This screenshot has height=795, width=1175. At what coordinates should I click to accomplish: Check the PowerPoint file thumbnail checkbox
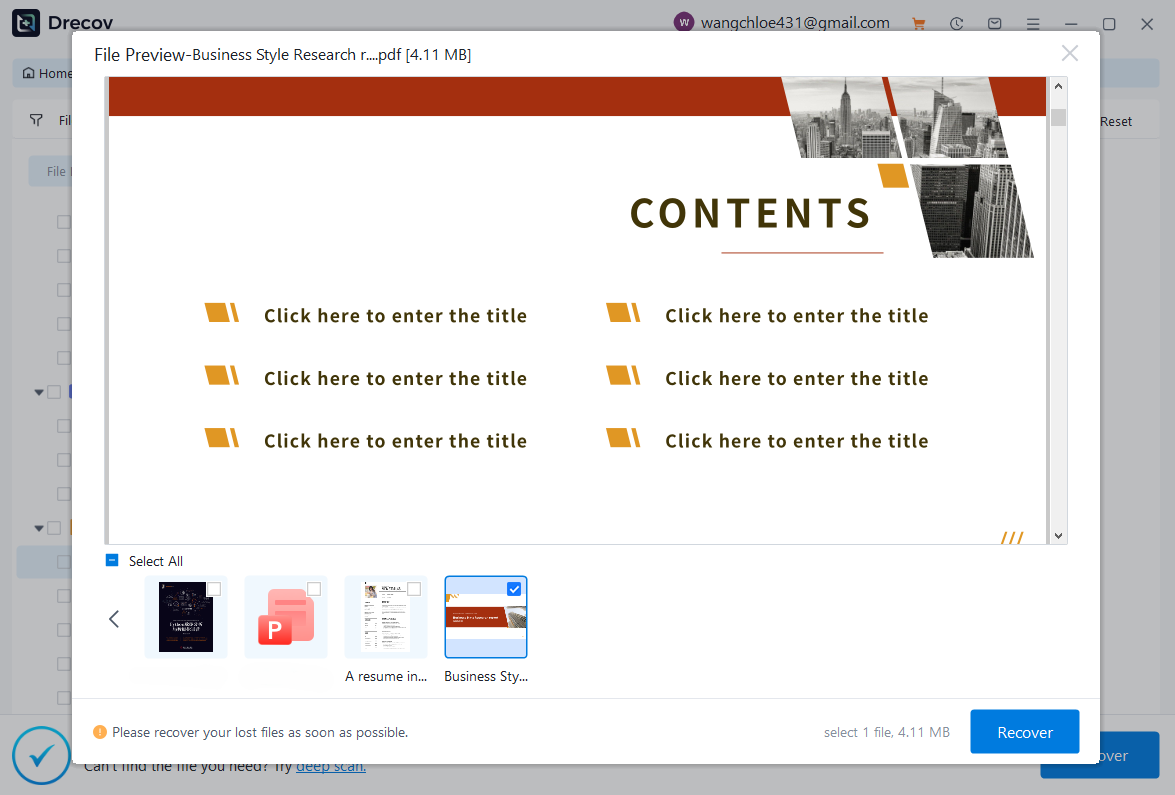(314, 589)
